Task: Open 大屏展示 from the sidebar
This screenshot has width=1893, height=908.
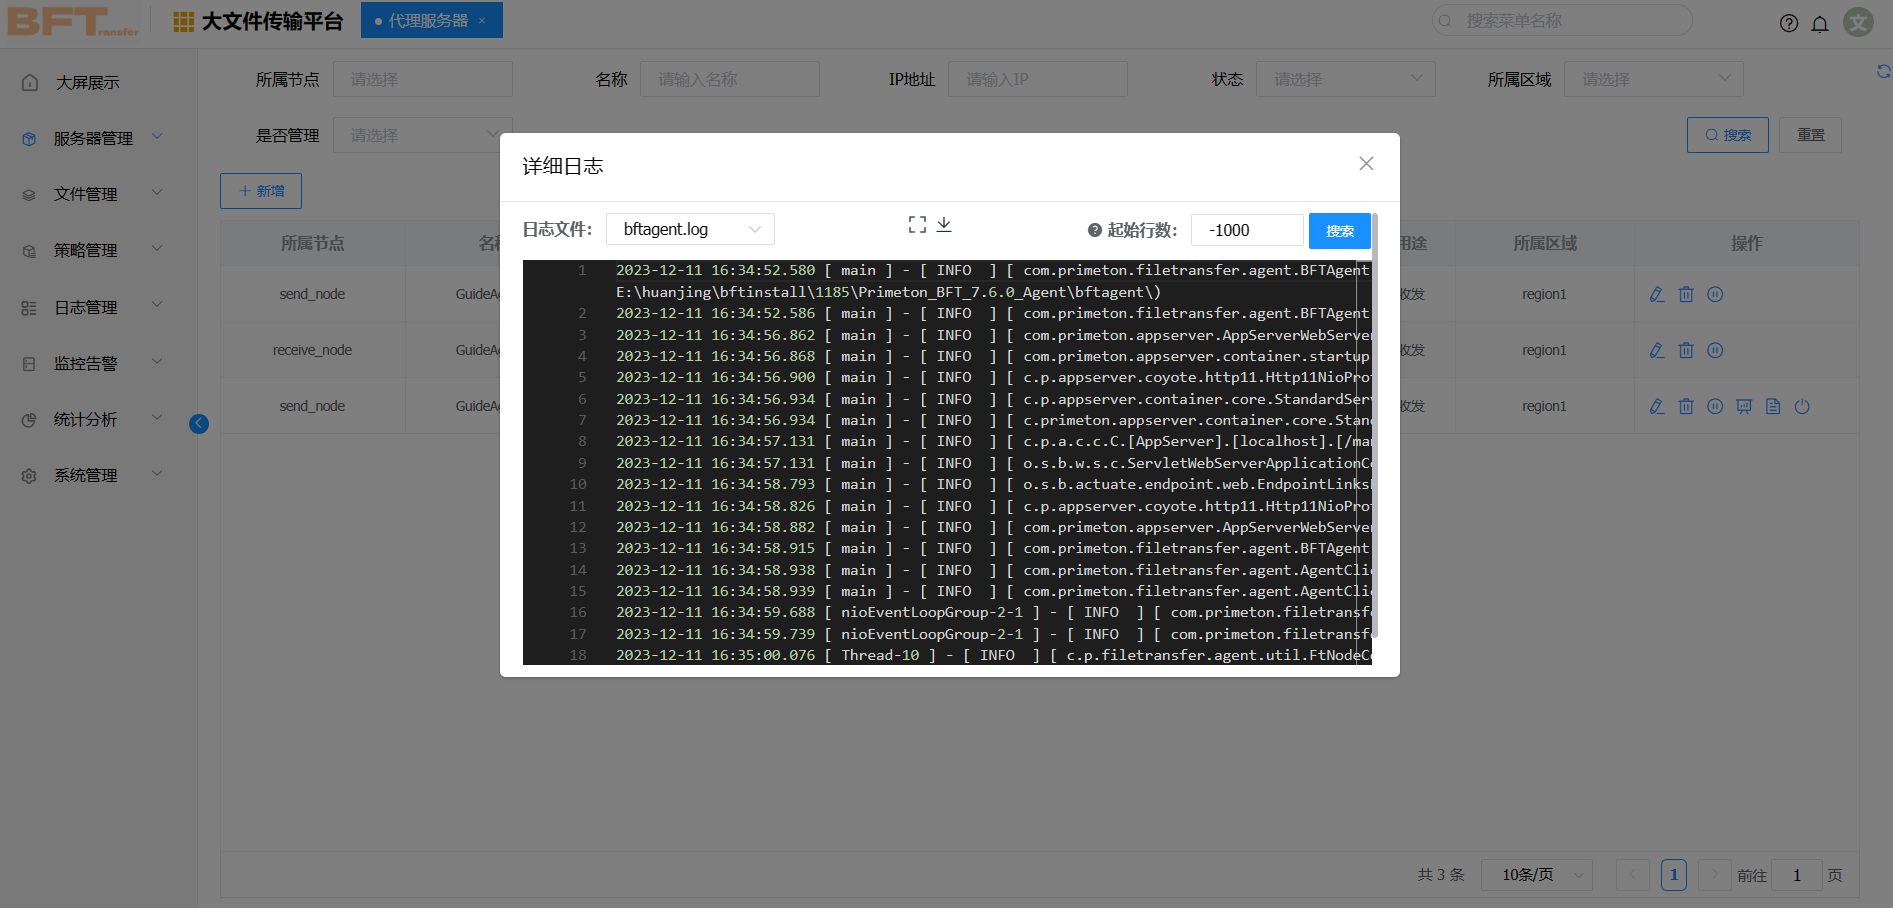Action: (x=87, y=83)
